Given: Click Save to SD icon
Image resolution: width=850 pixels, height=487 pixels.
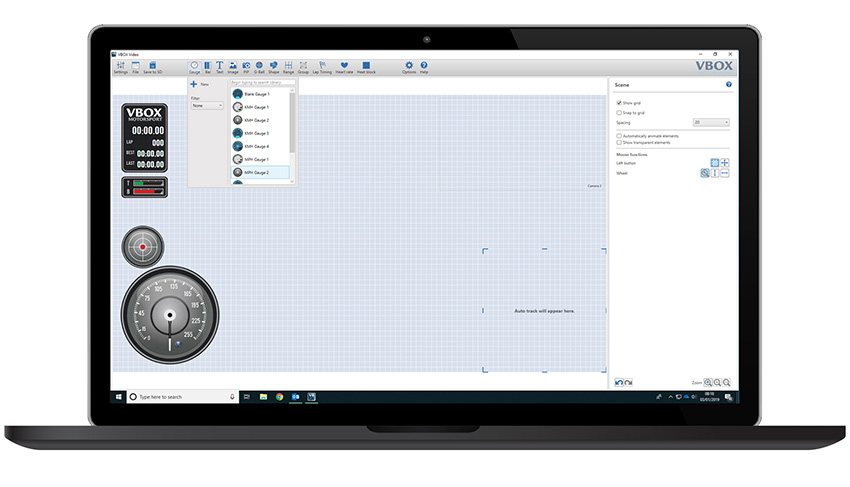Looking at the screenshot, I should coord(153,67).
